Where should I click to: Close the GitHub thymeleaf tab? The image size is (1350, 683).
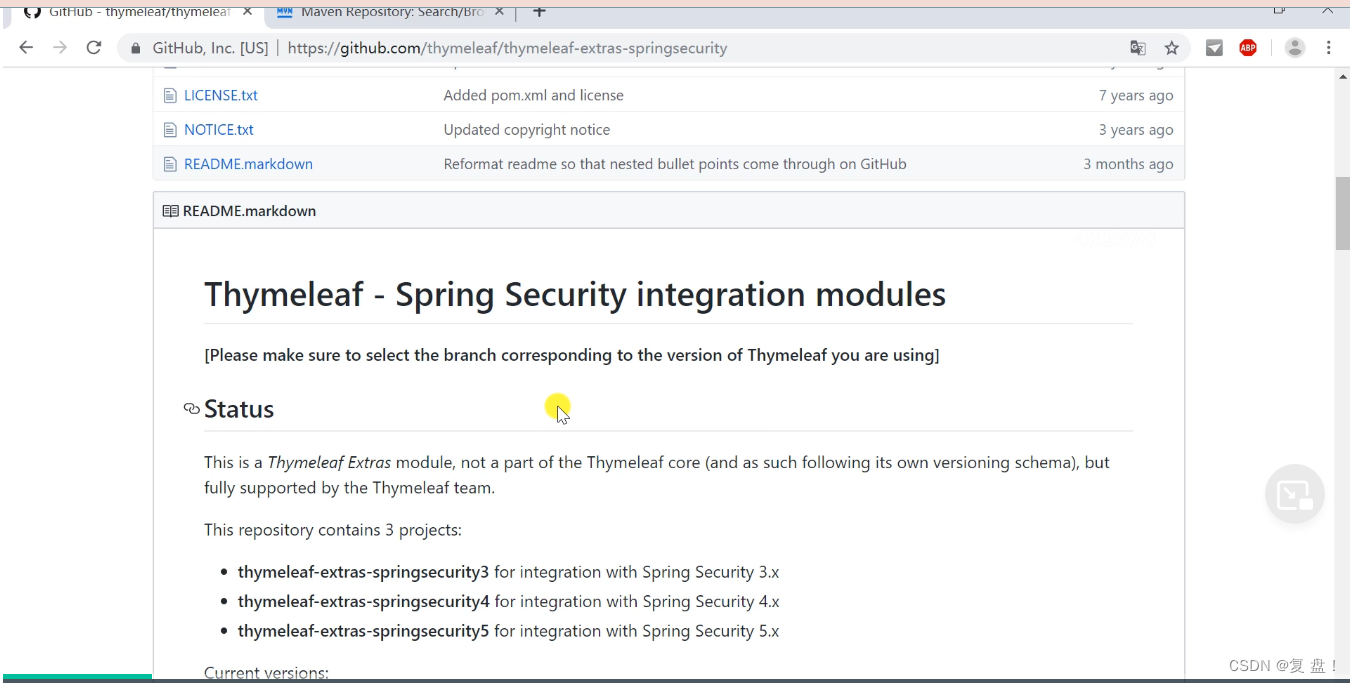click(247, 12)
